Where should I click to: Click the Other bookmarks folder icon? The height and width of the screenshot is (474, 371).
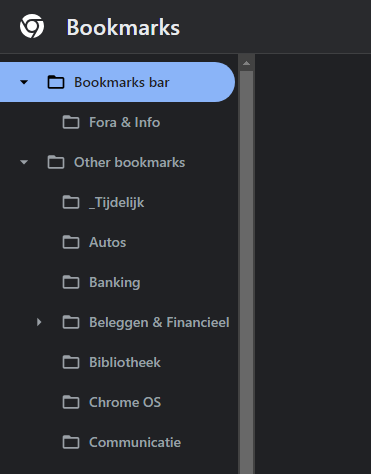click(56, 162)
